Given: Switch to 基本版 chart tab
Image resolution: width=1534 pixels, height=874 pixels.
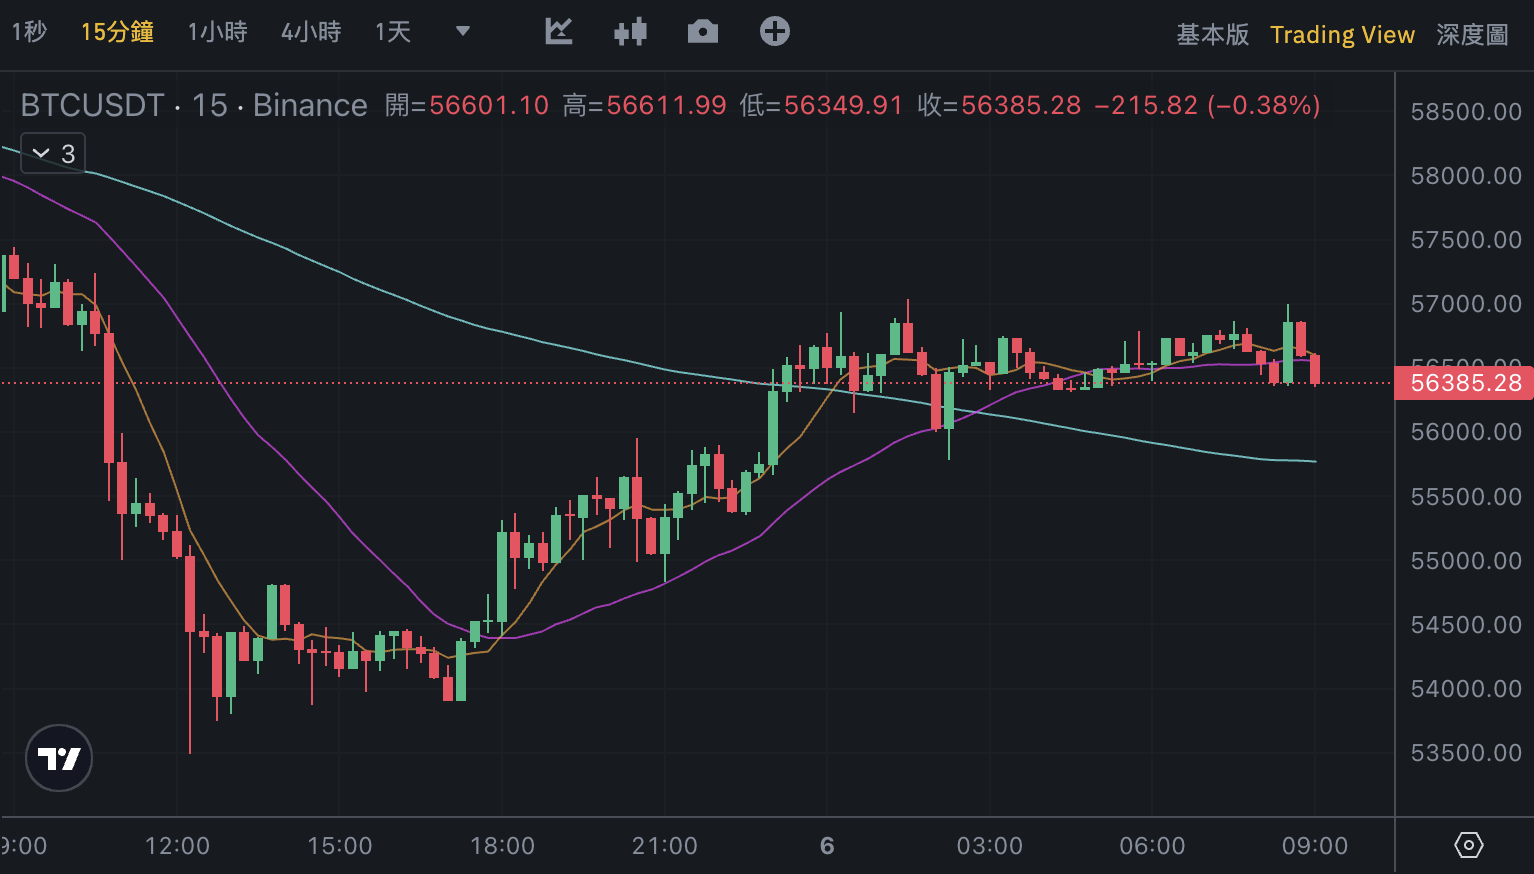Looking at the screenshot, I should tap(1212, 35).
